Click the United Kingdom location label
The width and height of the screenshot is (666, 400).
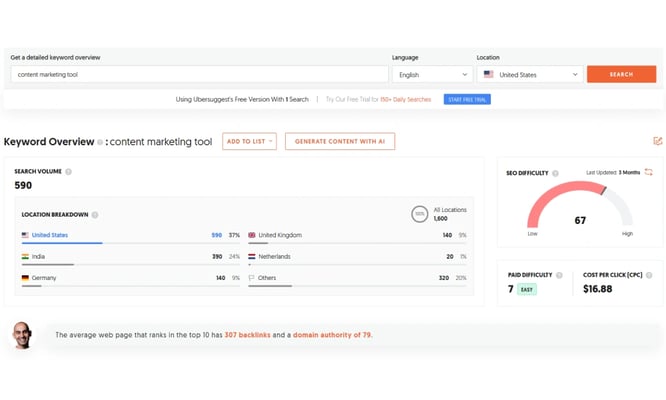click(280, 235)
